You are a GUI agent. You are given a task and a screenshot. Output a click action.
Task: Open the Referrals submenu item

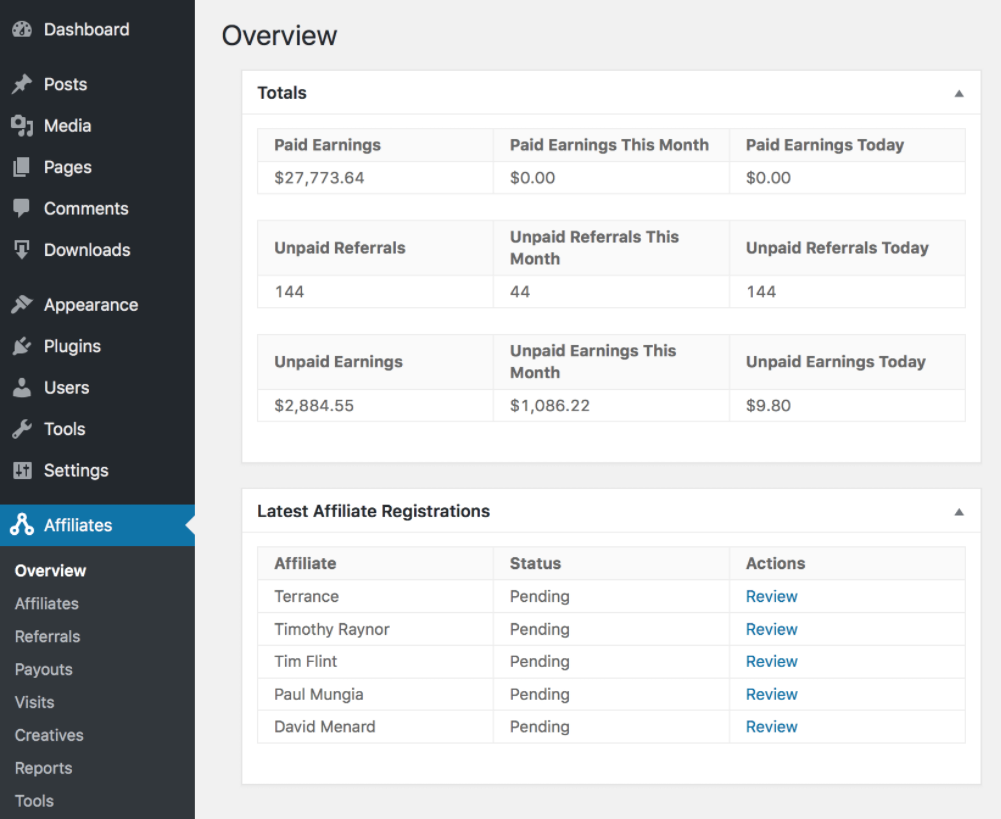pos(47,637)
